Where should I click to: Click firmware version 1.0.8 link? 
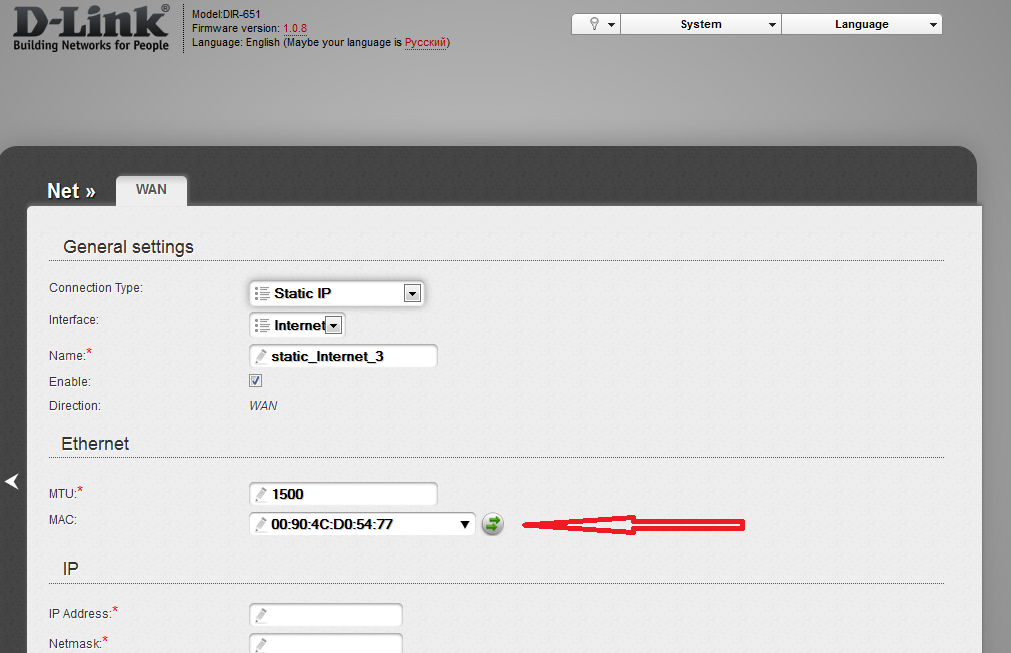[x=295, y=28]
